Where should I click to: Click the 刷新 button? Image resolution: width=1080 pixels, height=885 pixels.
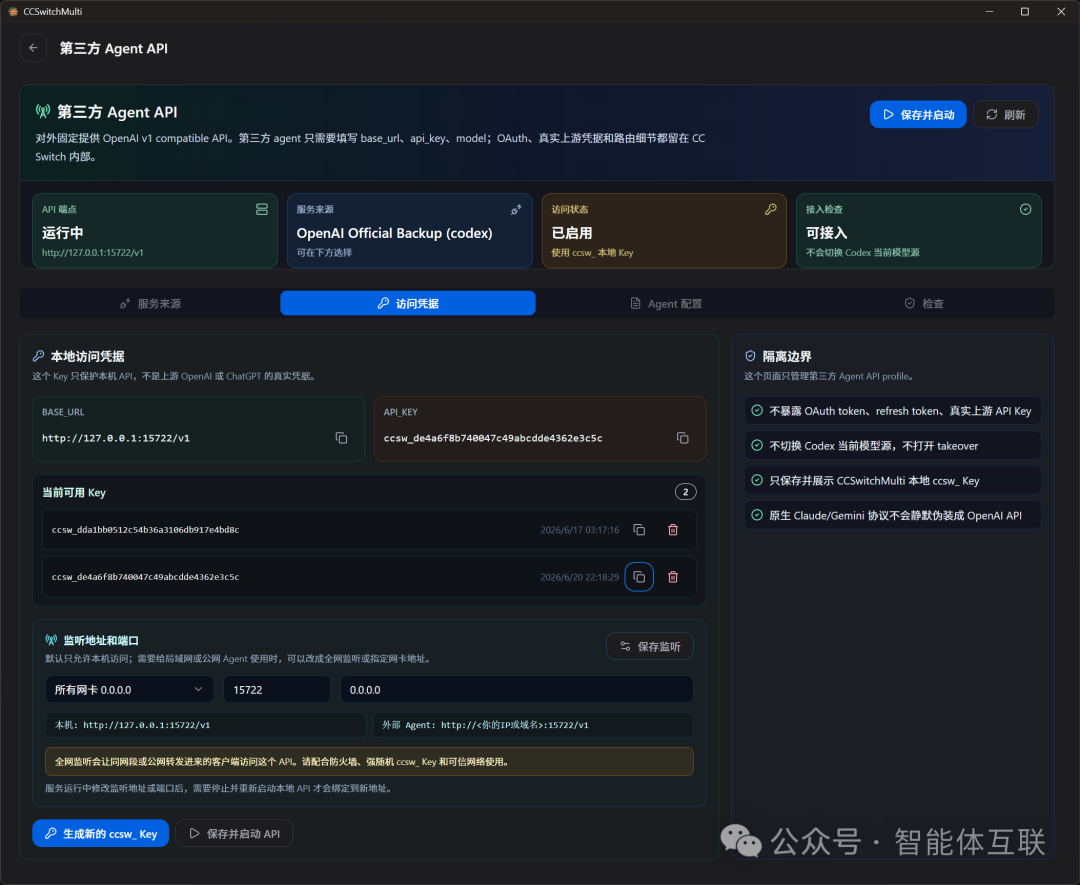[1006, 114]
